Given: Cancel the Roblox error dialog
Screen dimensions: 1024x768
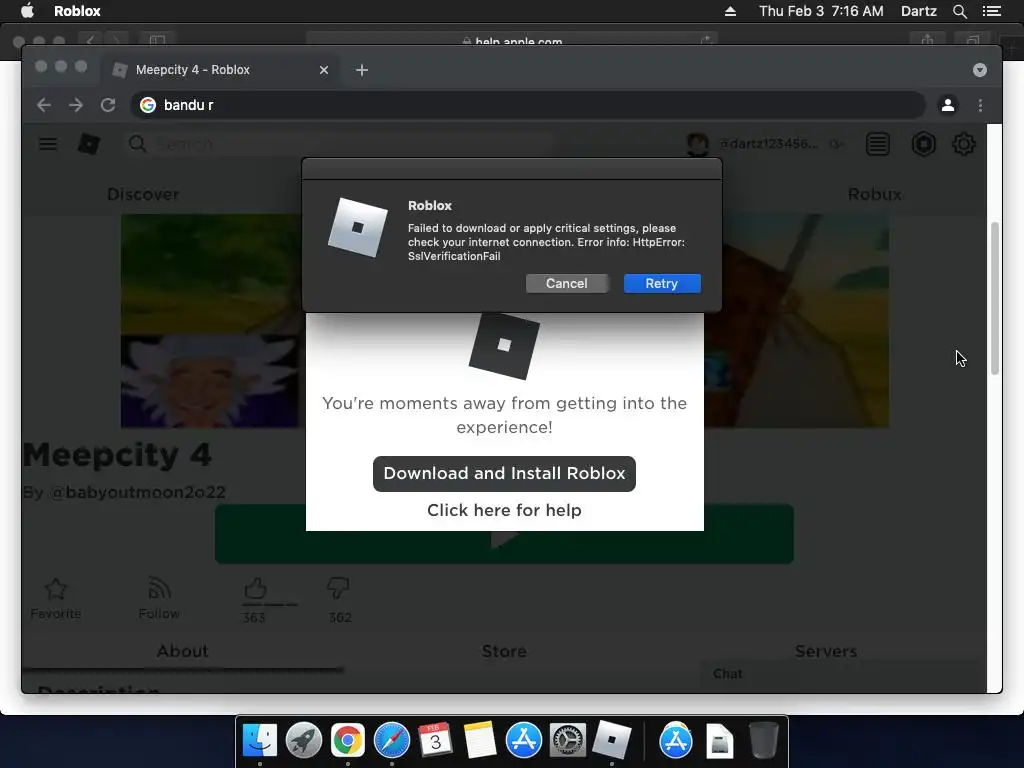Looking at the screenshot, I should coord(566,283).
